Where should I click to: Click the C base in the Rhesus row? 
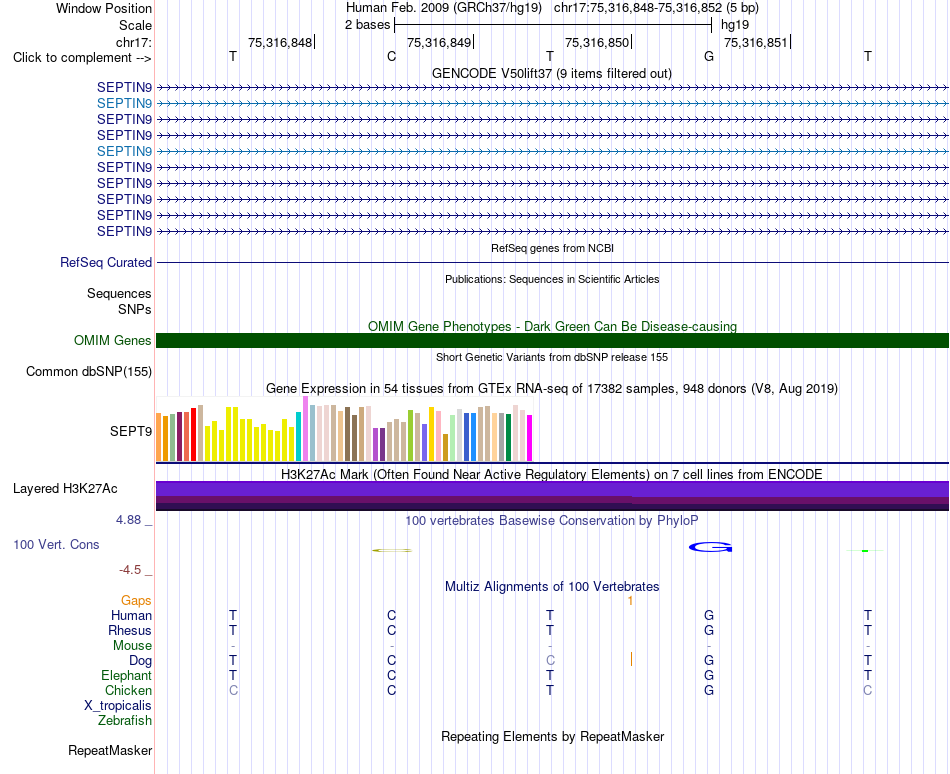pyautogui.click(x=391, y=630)
